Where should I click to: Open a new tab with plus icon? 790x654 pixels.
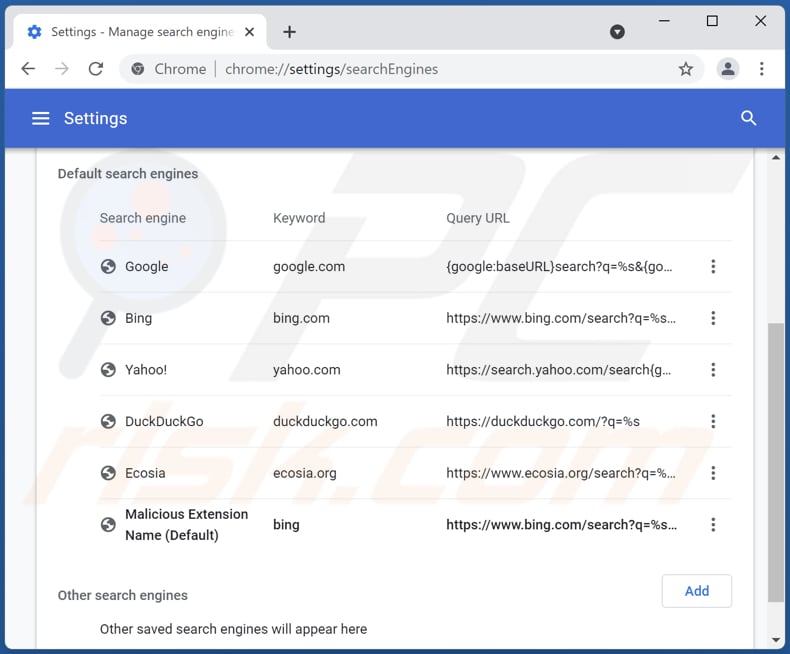289,32
